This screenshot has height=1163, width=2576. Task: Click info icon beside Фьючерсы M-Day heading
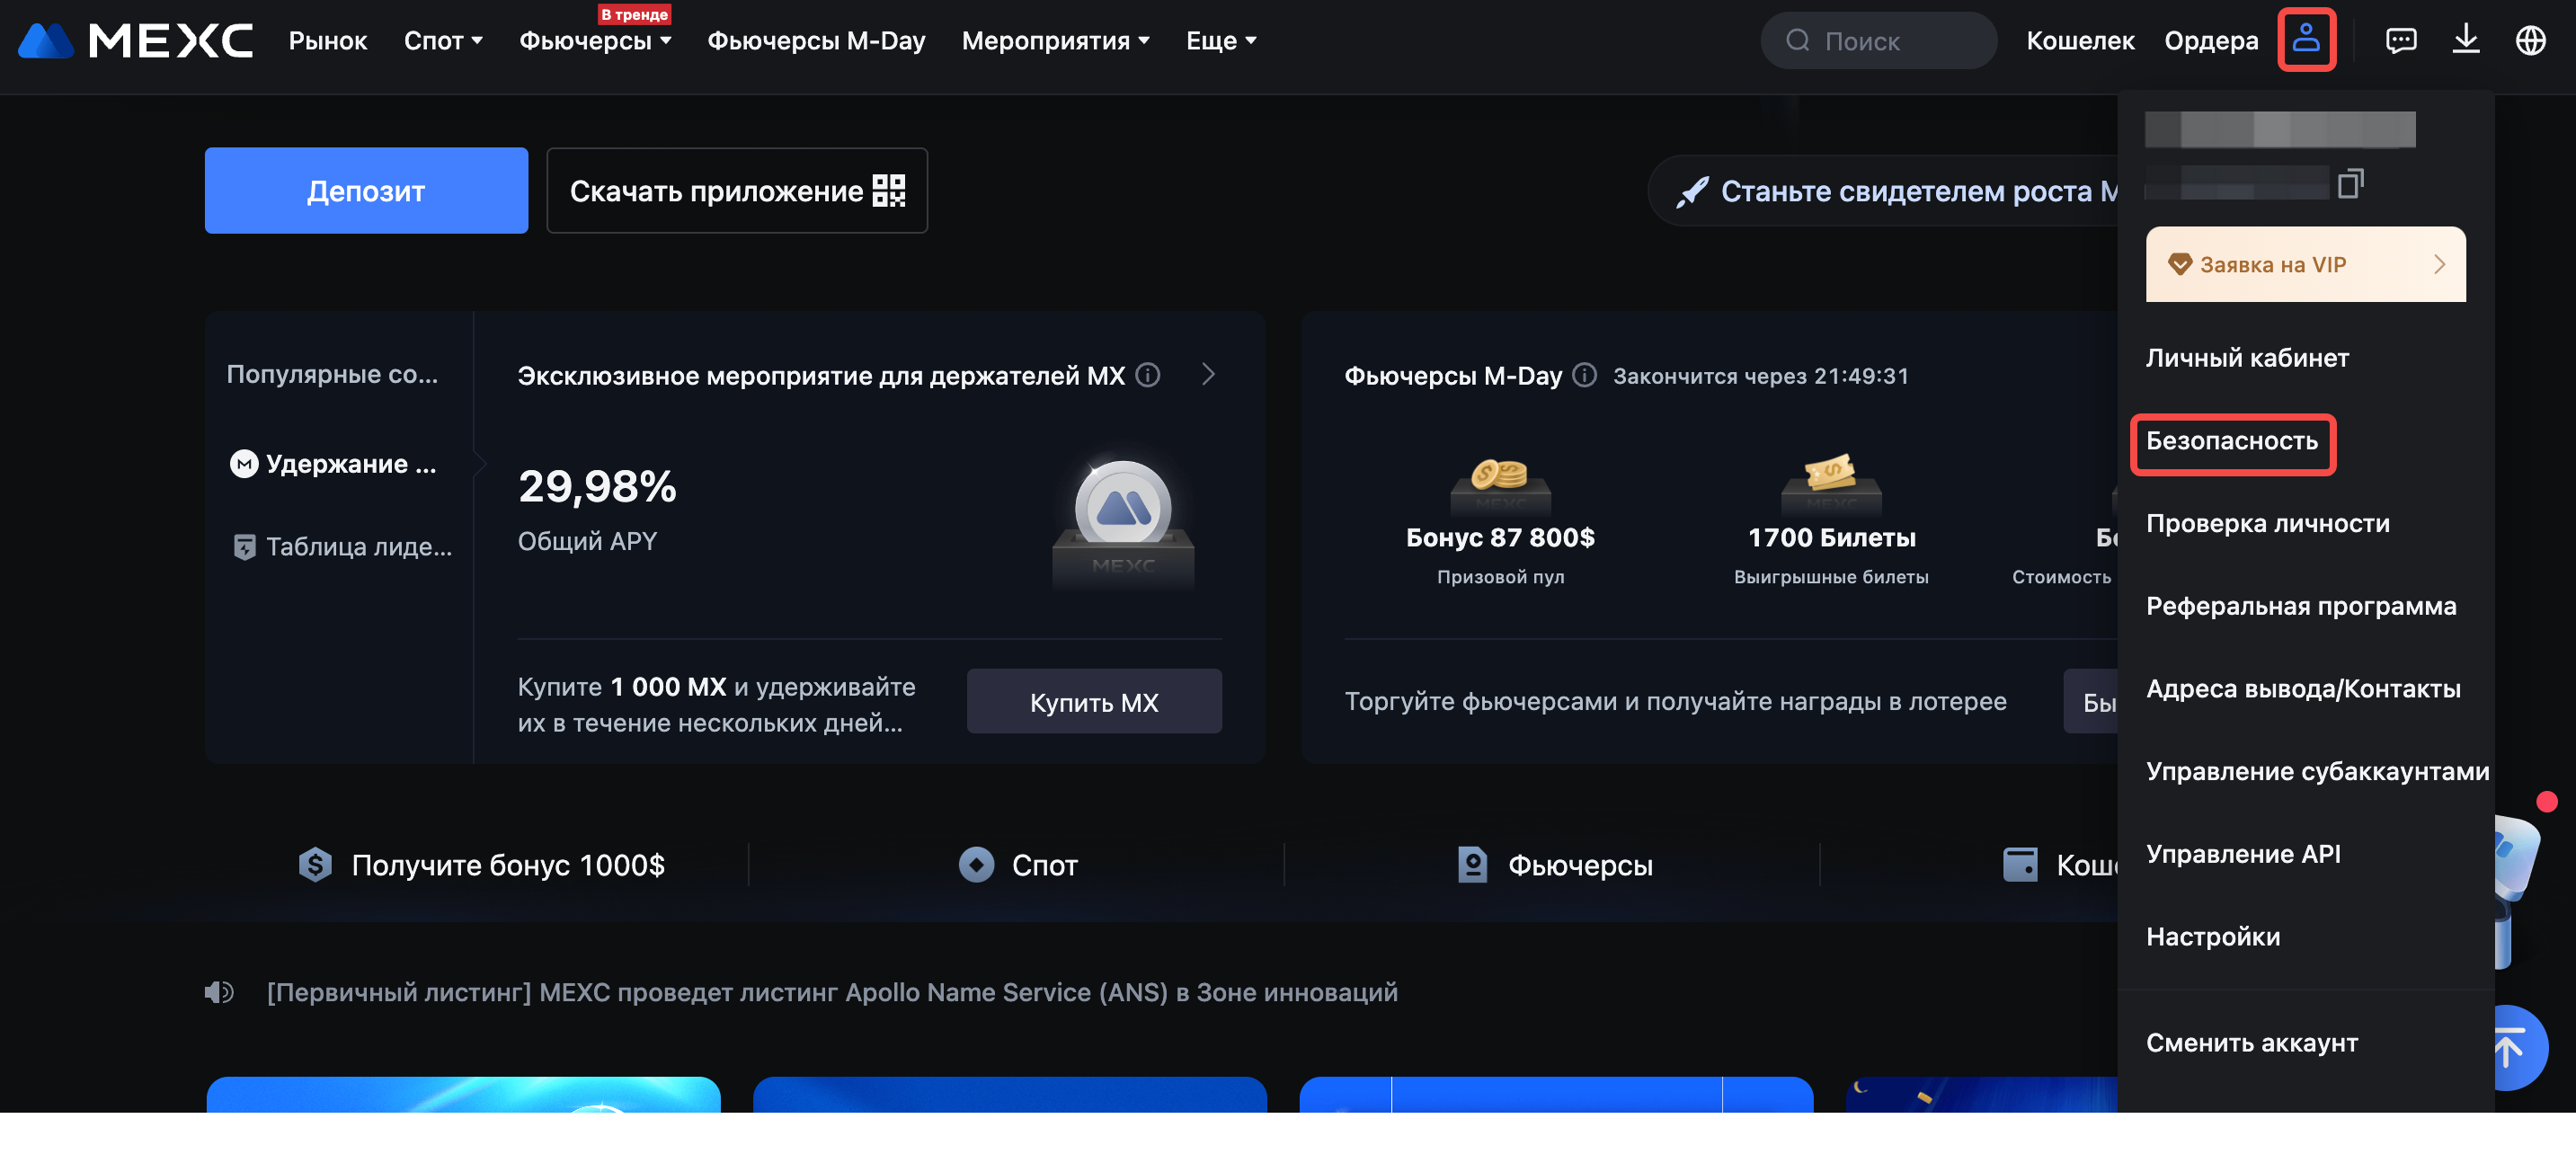(1584, 375)
